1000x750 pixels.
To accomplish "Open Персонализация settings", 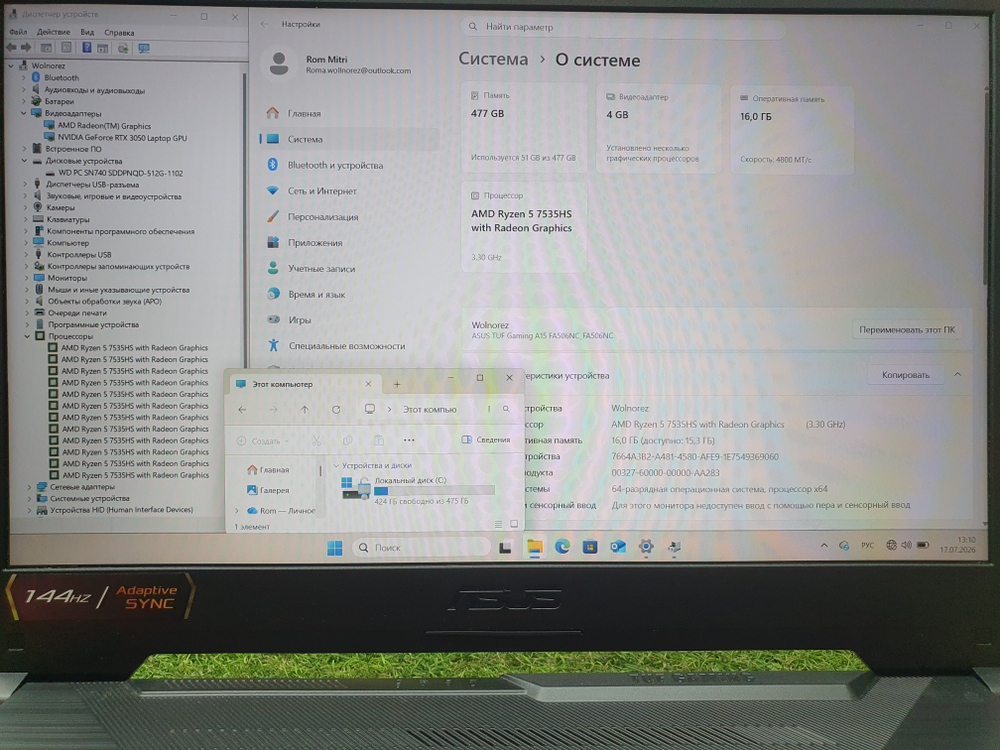I will pyautogui.click(x=323, y=217).
